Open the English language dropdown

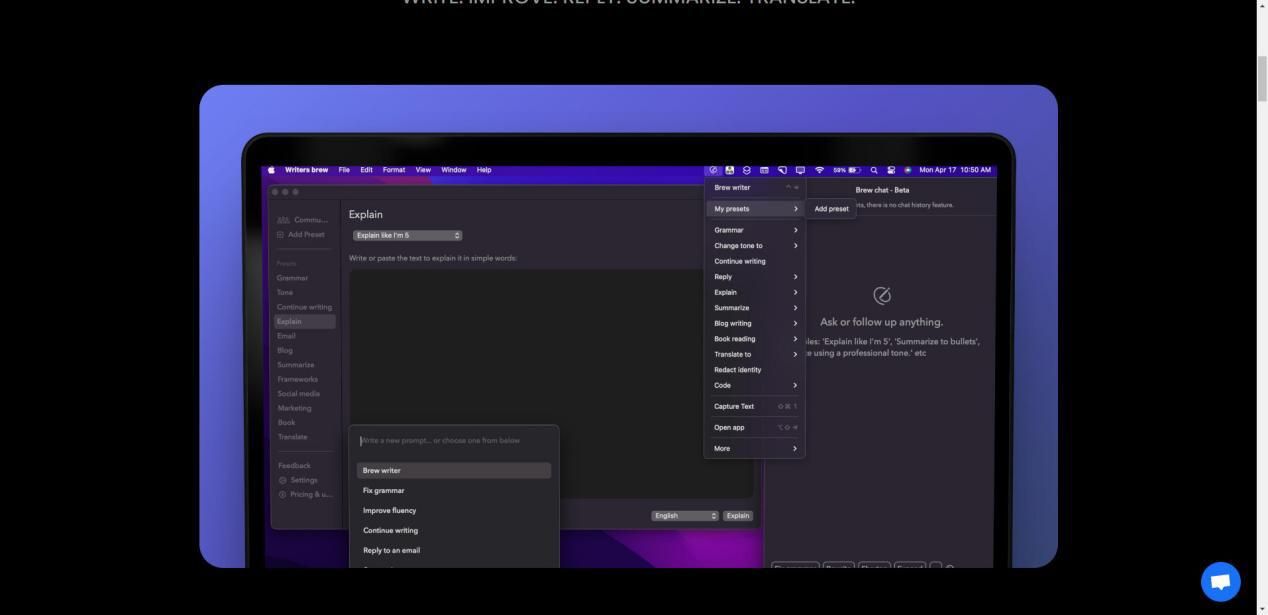click(x=685, y=516)
